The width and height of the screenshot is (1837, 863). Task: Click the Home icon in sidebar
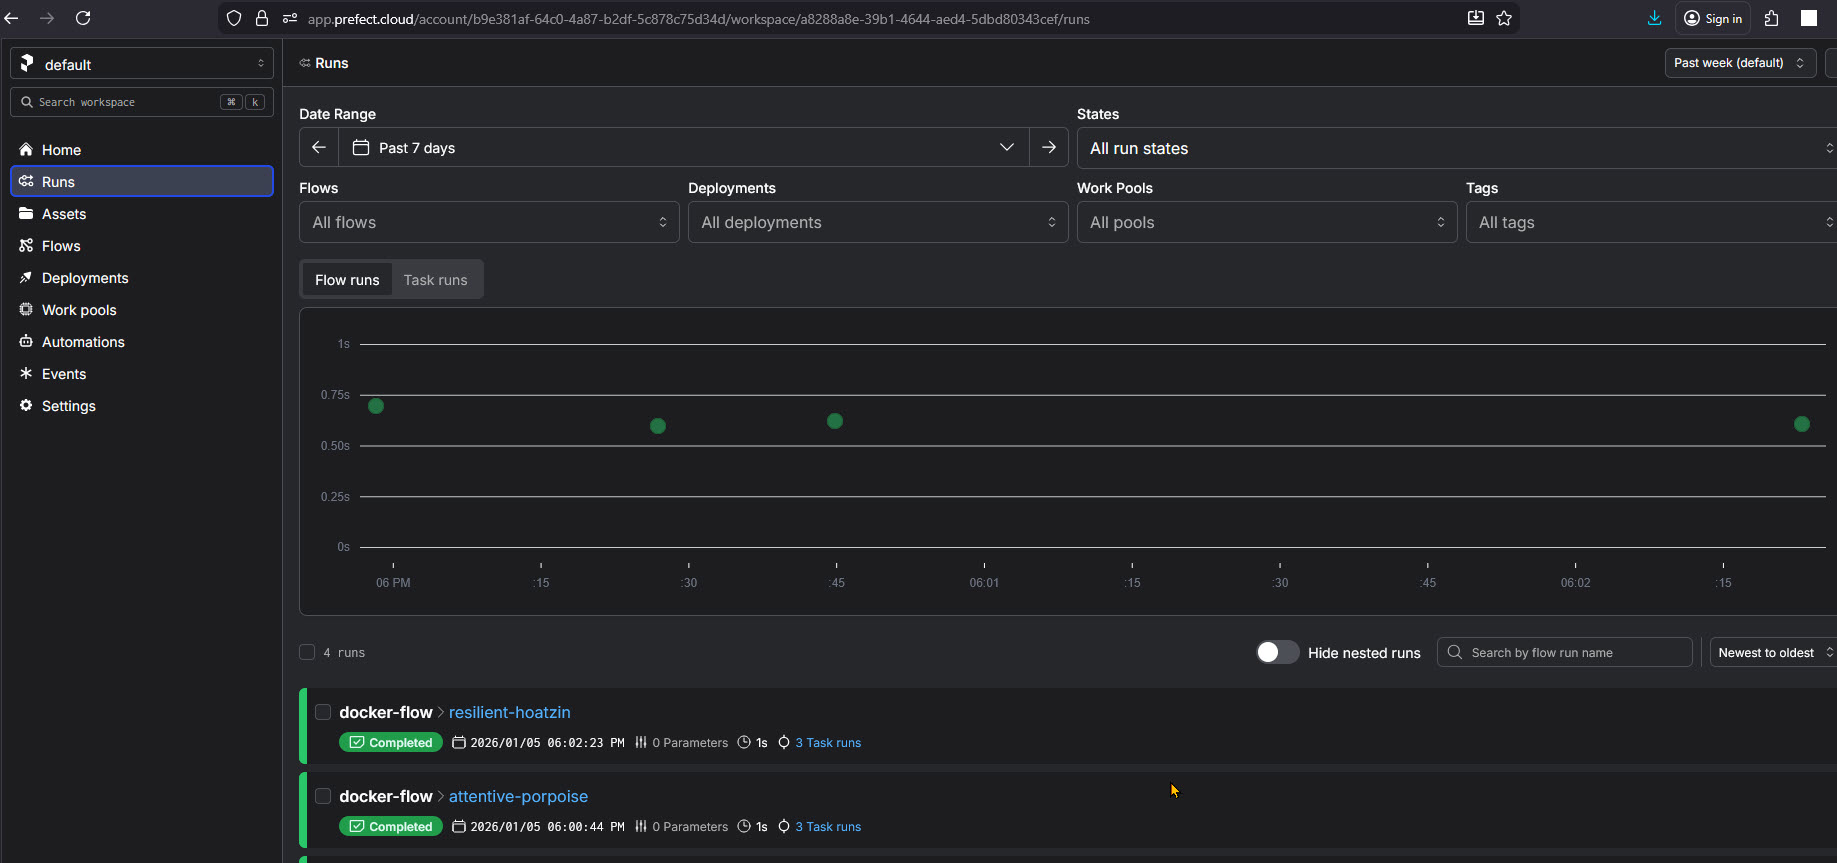pos(26,150)
